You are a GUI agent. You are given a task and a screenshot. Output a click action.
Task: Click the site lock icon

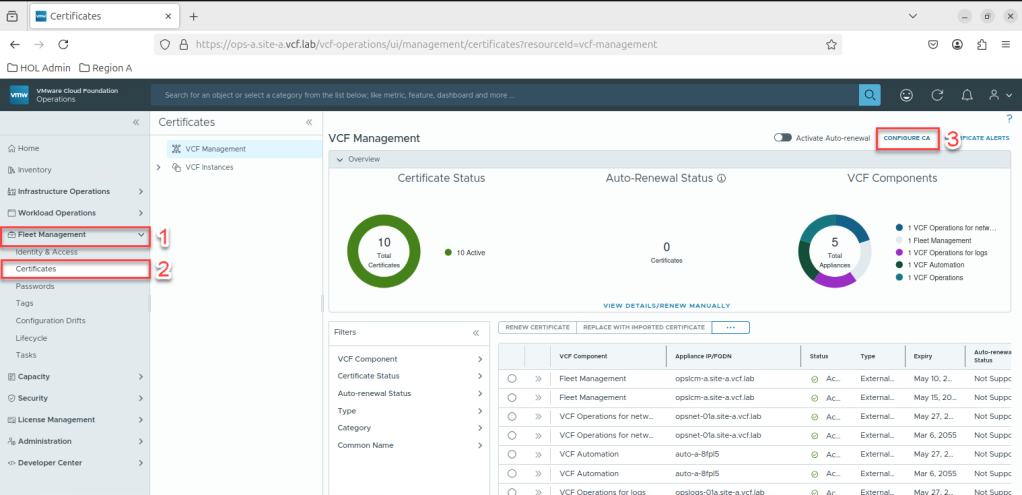[x=184, y=44]
